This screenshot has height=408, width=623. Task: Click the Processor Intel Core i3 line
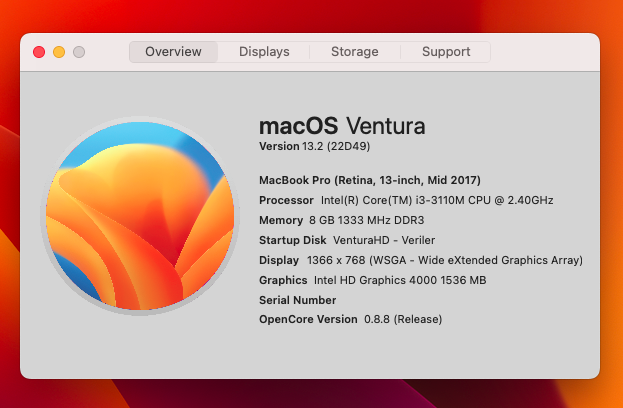[406, 200]
